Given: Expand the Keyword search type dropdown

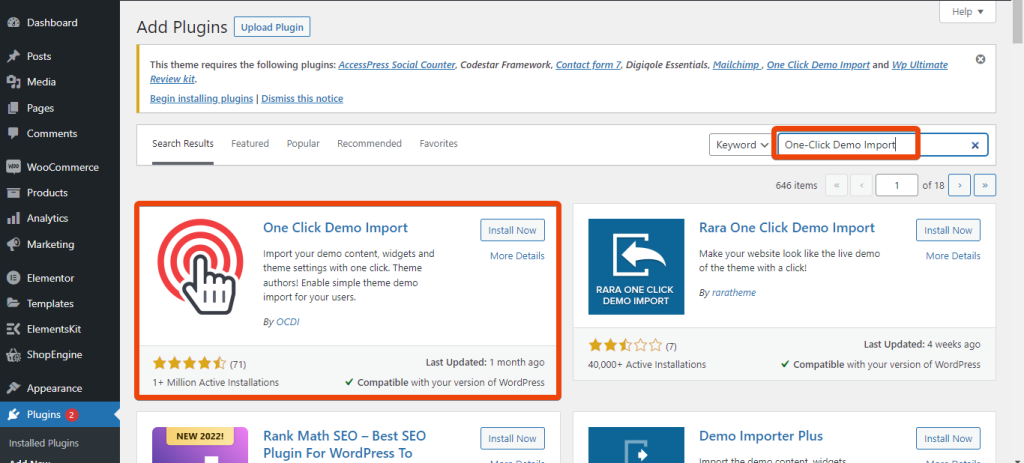Looking at the screenshot, I should click(741, 145).
